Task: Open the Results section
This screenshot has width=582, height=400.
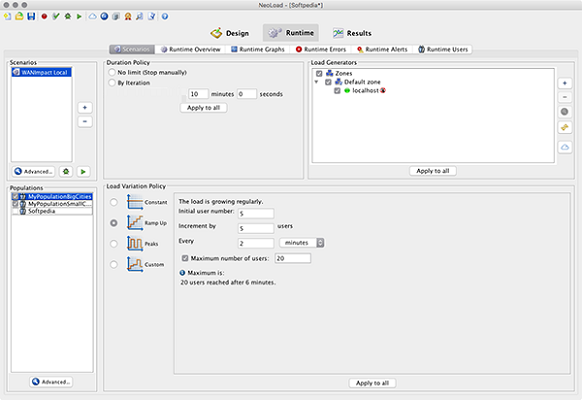Action: (352, 33)
